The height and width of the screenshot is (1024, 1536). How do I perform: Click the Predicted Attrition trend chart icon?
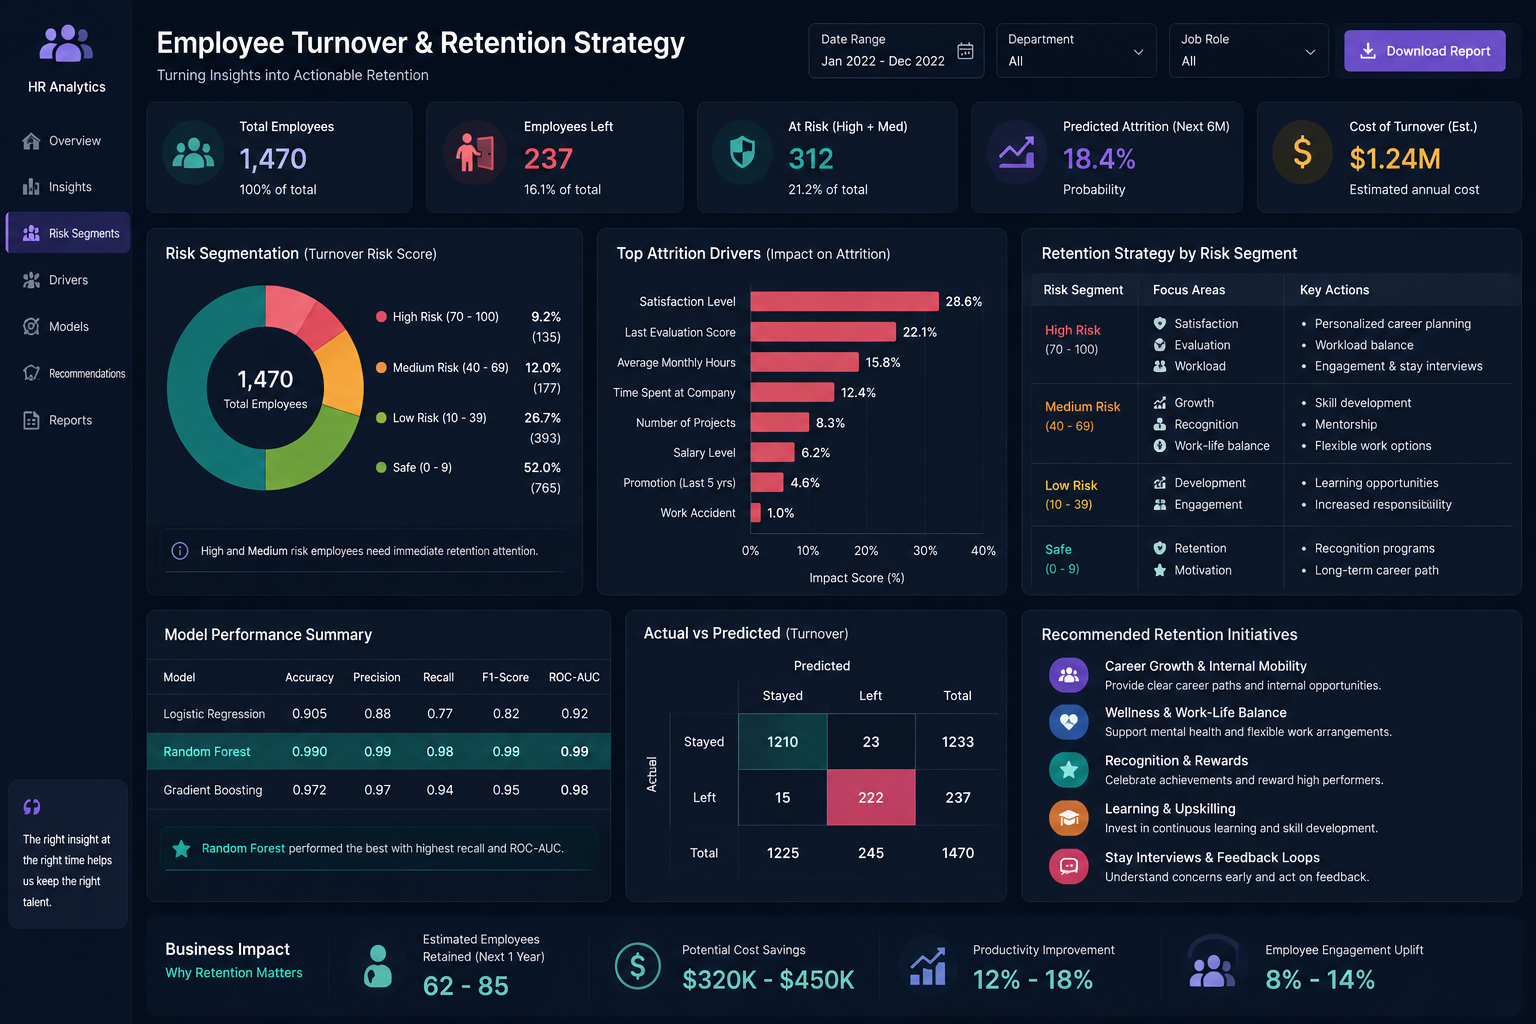point(1017,153)
